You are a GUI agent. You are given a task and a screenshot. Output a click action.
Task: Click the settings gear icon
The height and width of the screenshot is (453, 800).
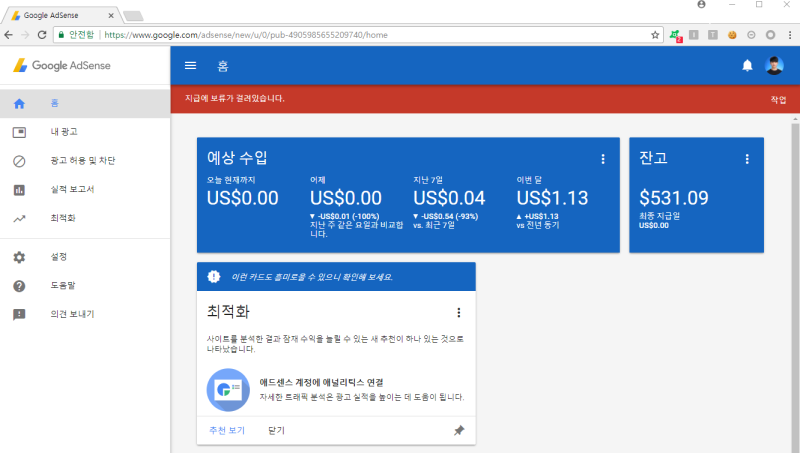click(x=19, y=257)
